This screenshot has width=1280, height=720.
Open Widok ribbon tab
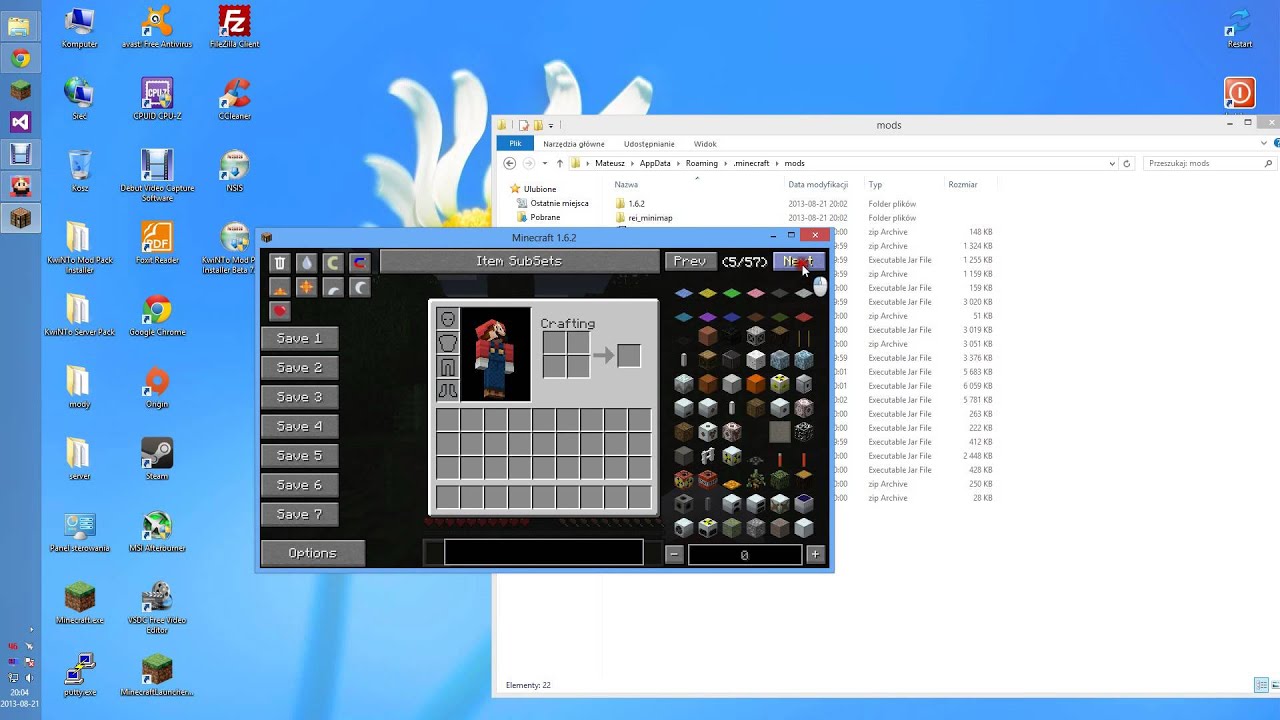pyautogui.click(x=705, y=144)
